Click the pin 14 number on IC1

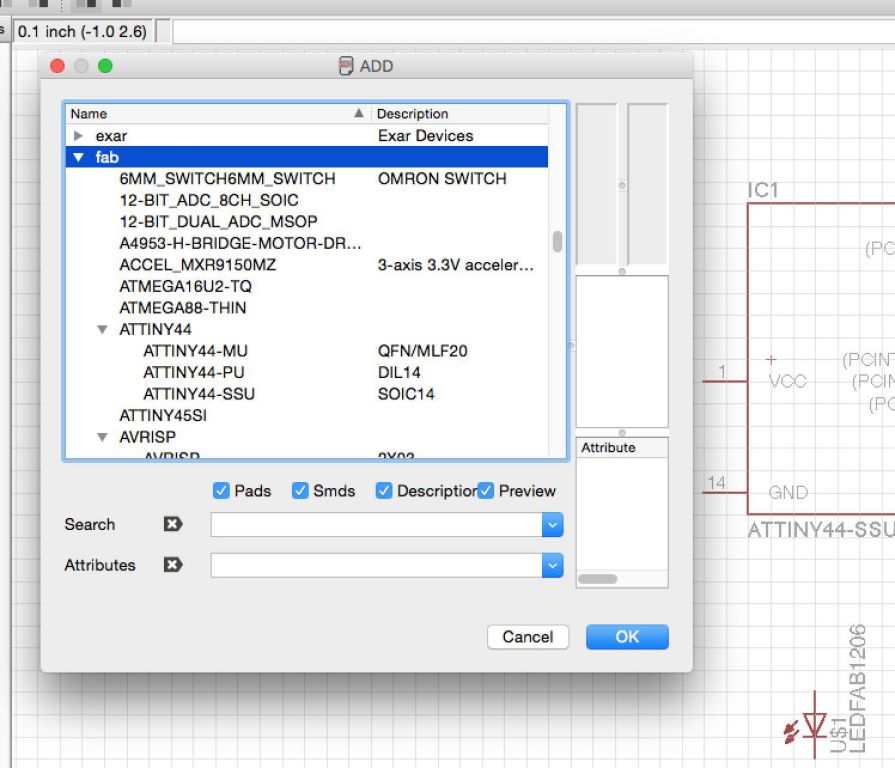click(717, 483)
